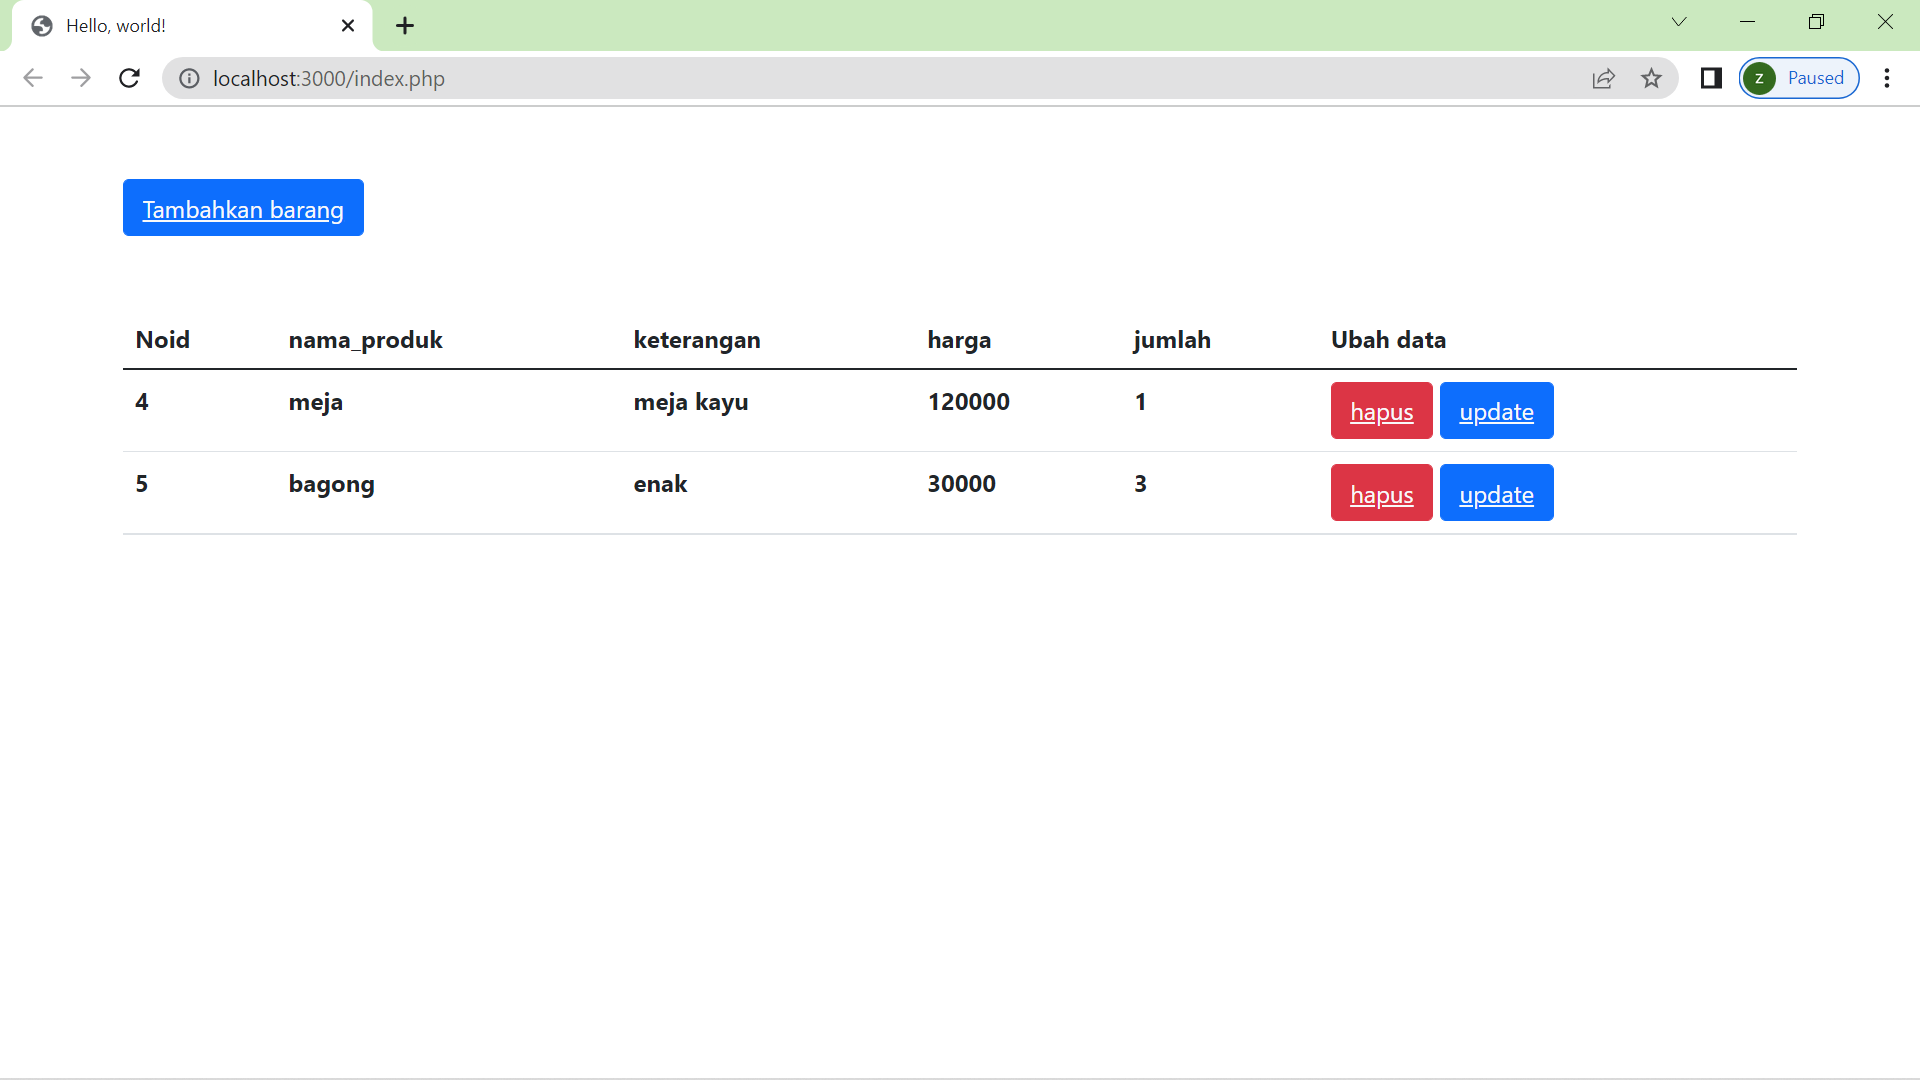Update the bagong product entry
The image size is (1920, 1080).
click(x=1496, y=492)
